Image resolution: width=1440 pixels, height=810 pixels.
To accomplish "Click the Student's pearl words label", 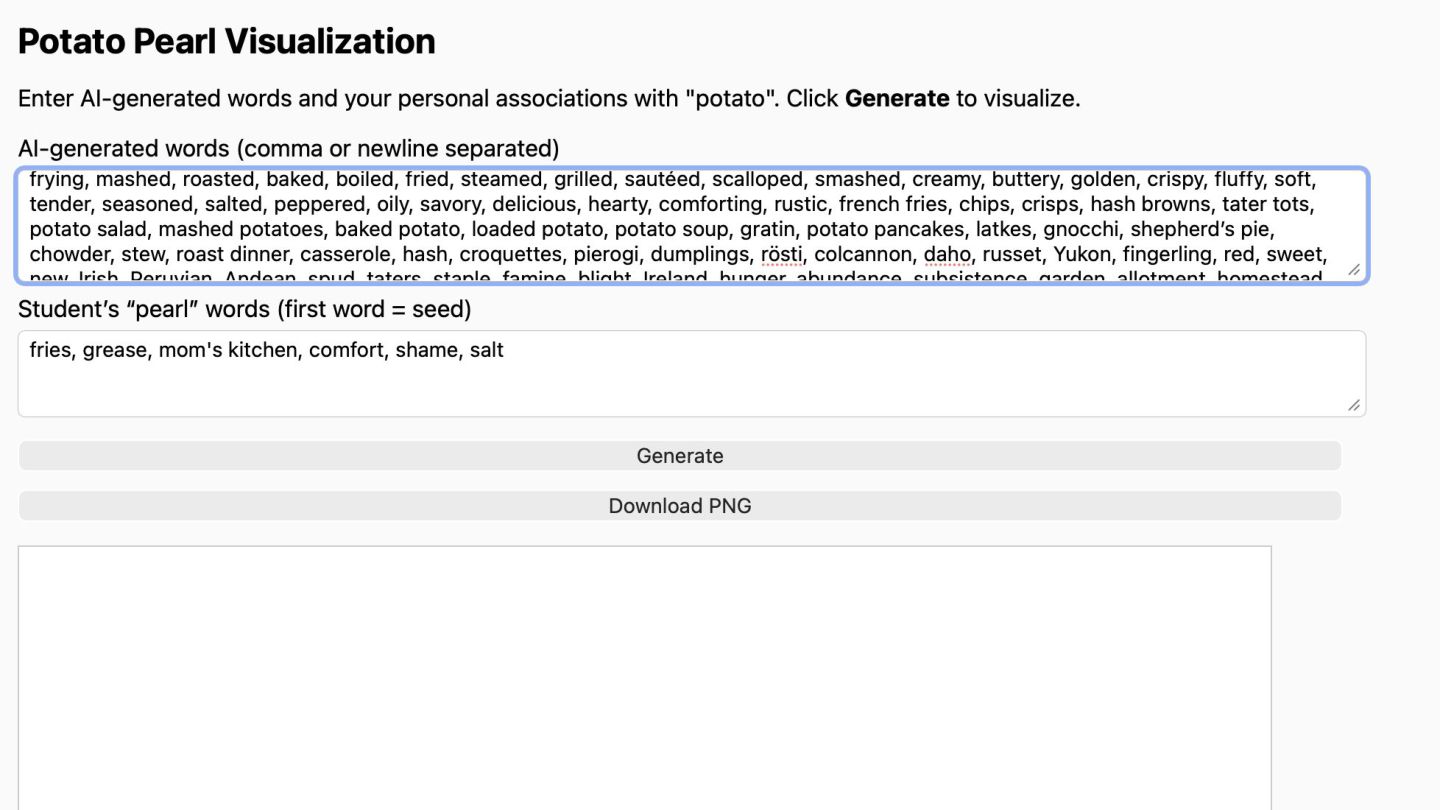I will [x=244, y=309].
